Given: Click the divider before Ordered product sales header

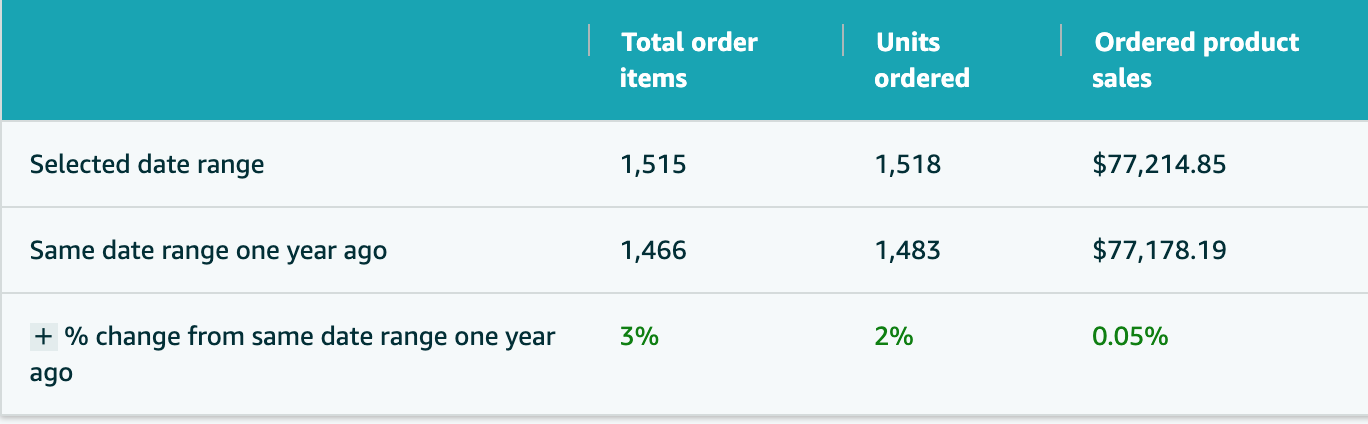Looking at the screenshot, I should [x=1062, y=41].
